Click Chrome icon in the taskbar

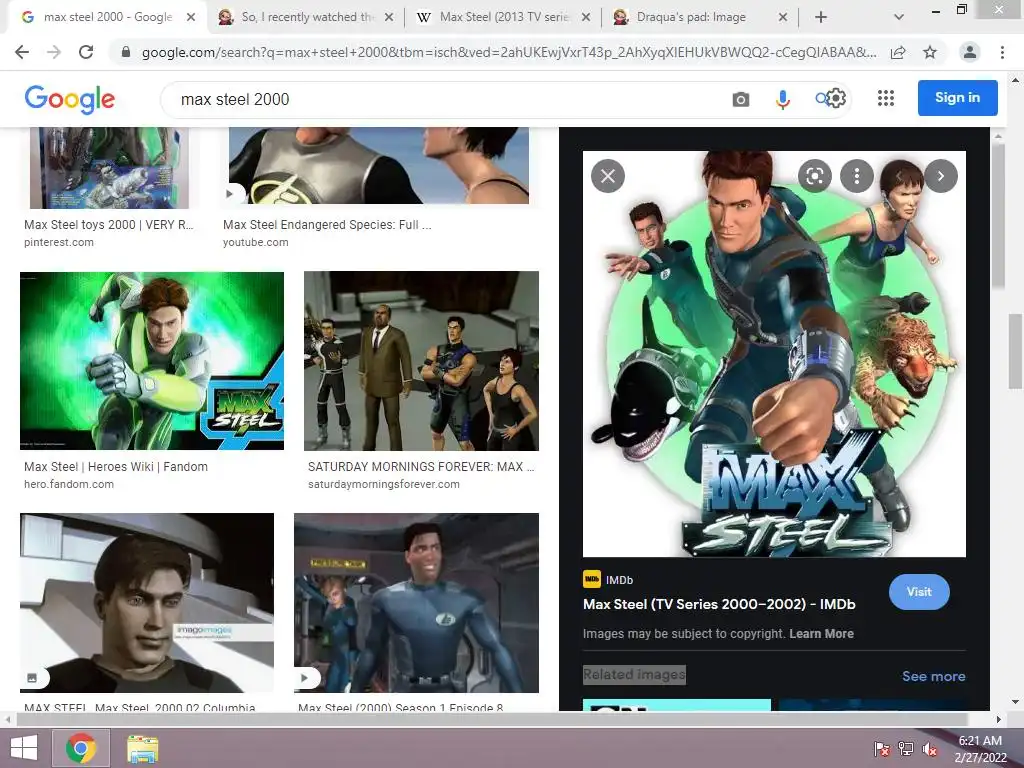click(80, 748)
